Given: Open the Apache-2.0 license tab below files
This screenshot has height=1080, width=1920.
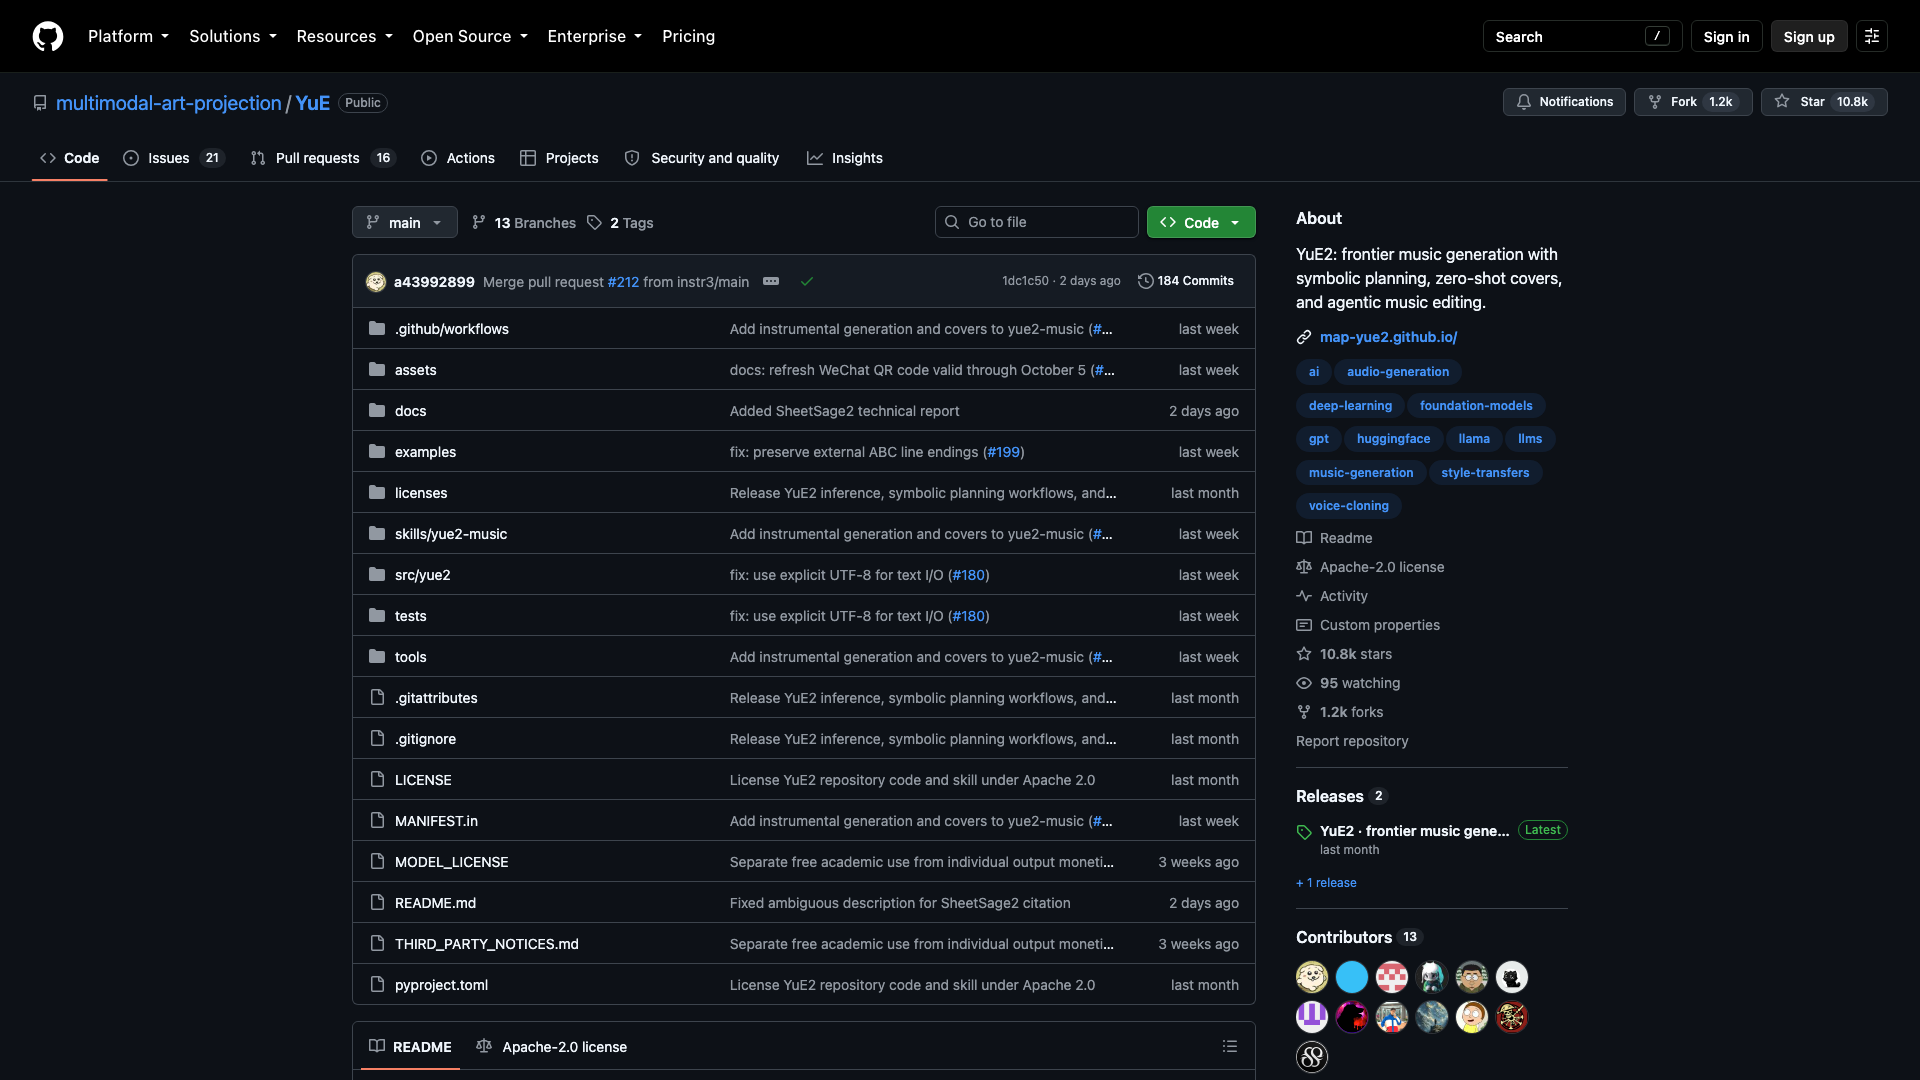Looking at the screenshot, I should (552, 1047).
